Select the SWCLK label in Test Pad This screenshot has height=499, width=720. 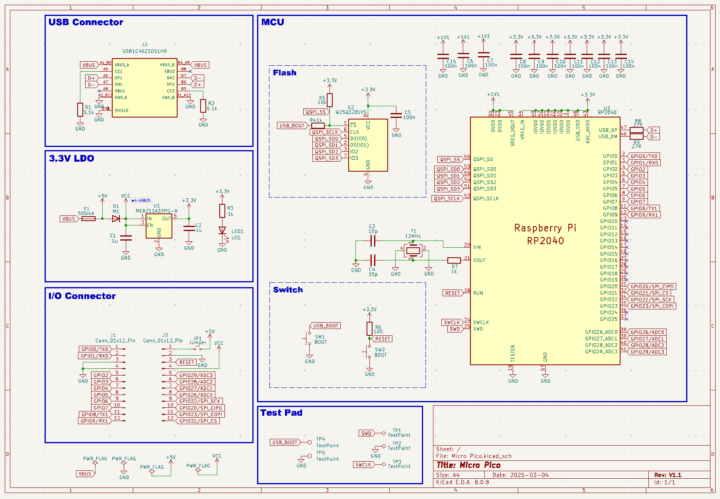(x=365, y=465)
